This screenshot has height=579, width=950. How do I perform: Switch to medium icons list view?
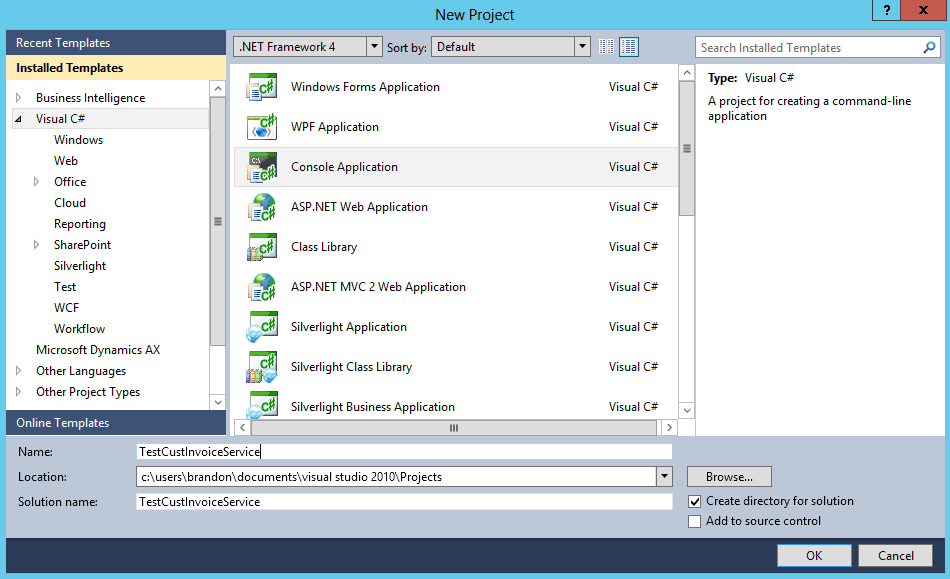[629, 47]
